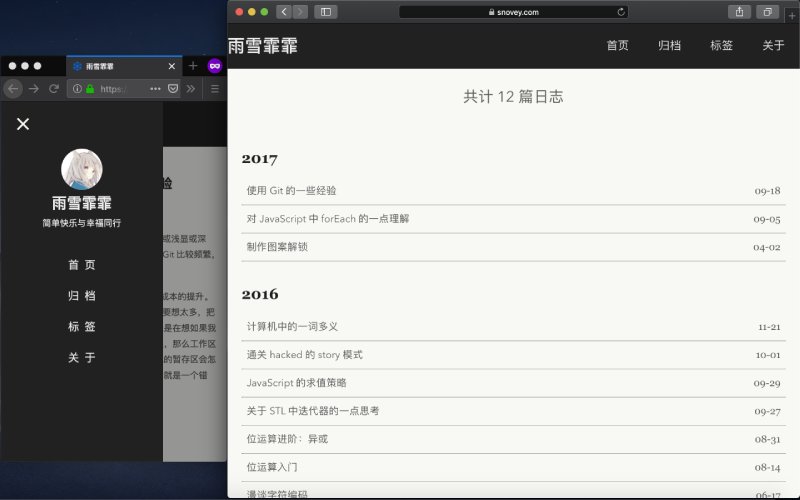Show Safari tab overview
The height and width of the screenshot is (500, 800).
pos(767,12)
